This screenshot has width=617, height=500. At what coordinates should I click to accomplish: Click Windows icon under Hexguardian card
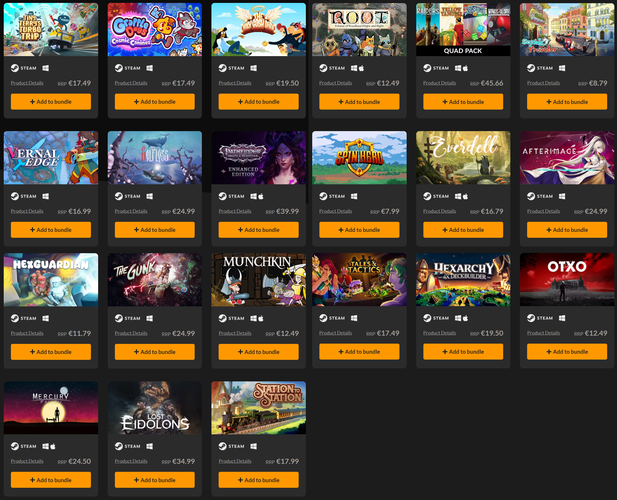(46, 318)
